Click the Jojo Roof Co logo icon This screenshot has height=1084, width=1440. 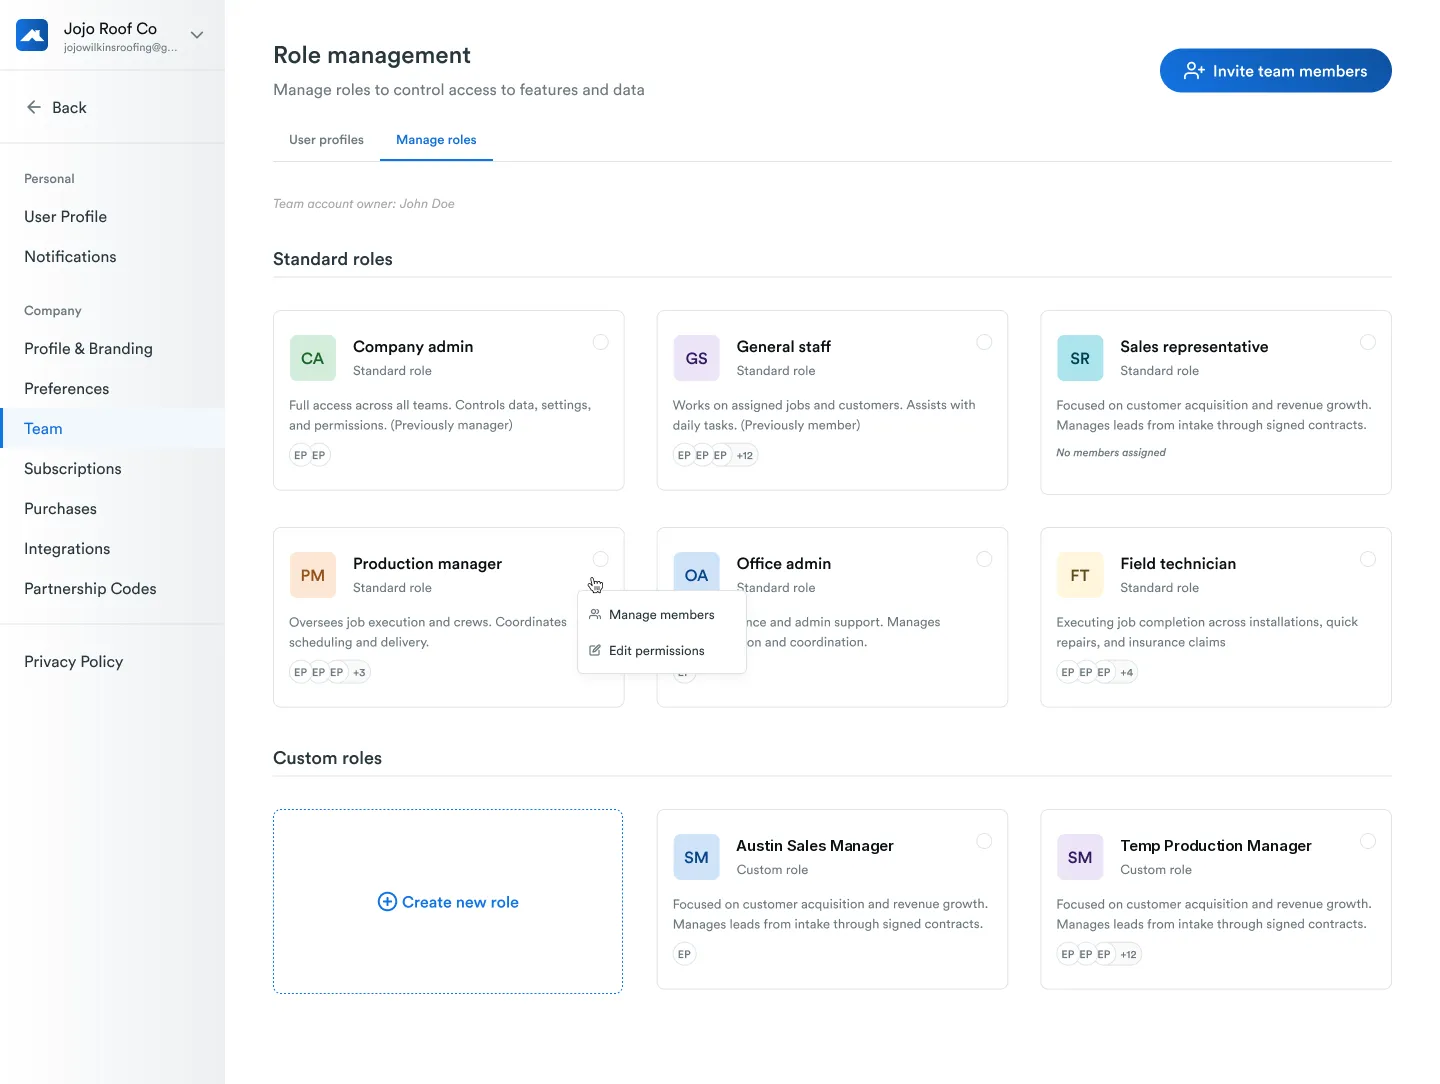[x=32, y=35]
